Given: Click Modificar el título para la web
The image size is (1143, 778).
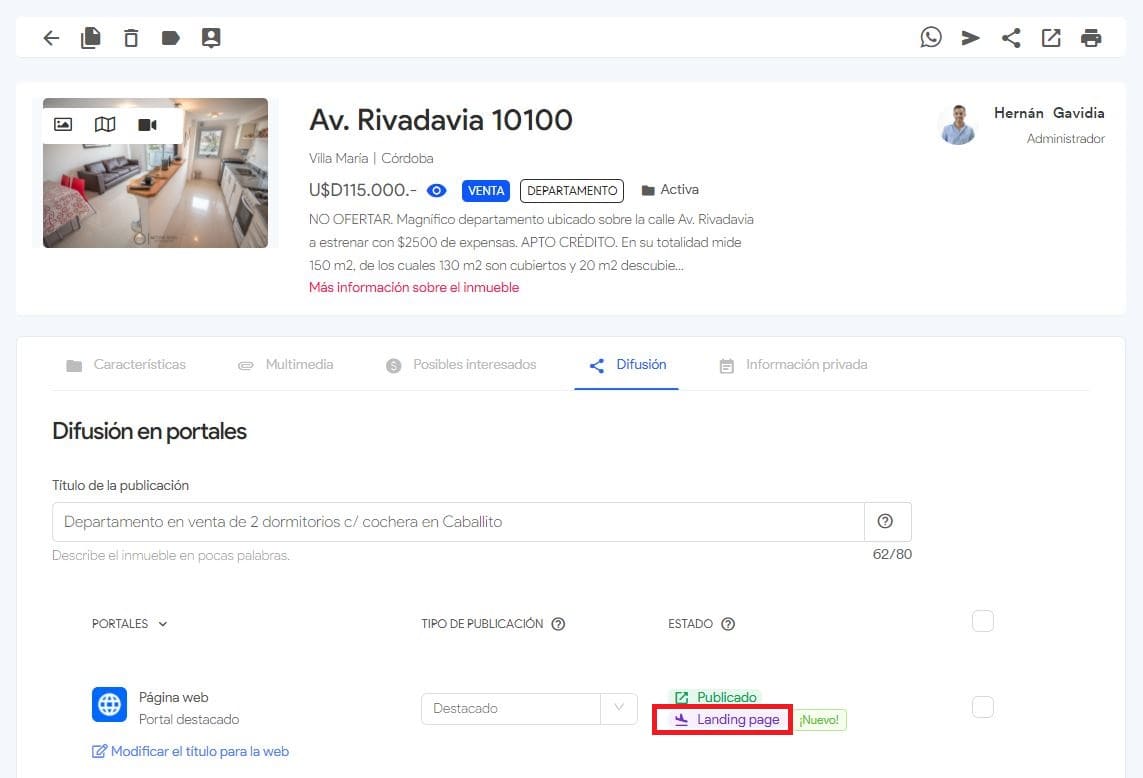Looking at the screenshot, I should [190, 752].
